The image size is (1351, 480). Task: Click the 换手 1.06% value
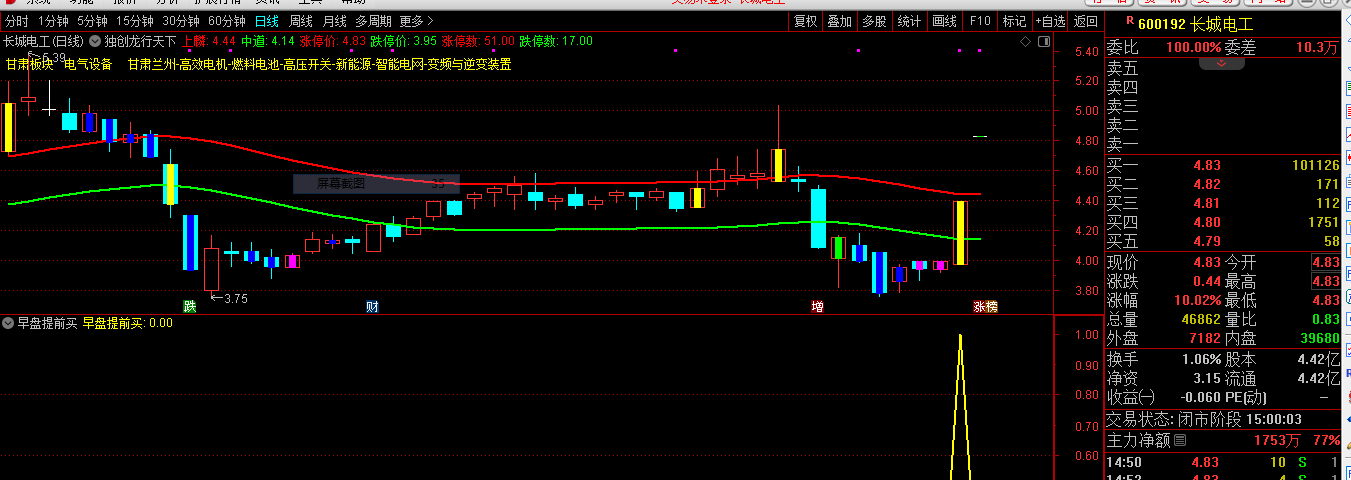1201,359
